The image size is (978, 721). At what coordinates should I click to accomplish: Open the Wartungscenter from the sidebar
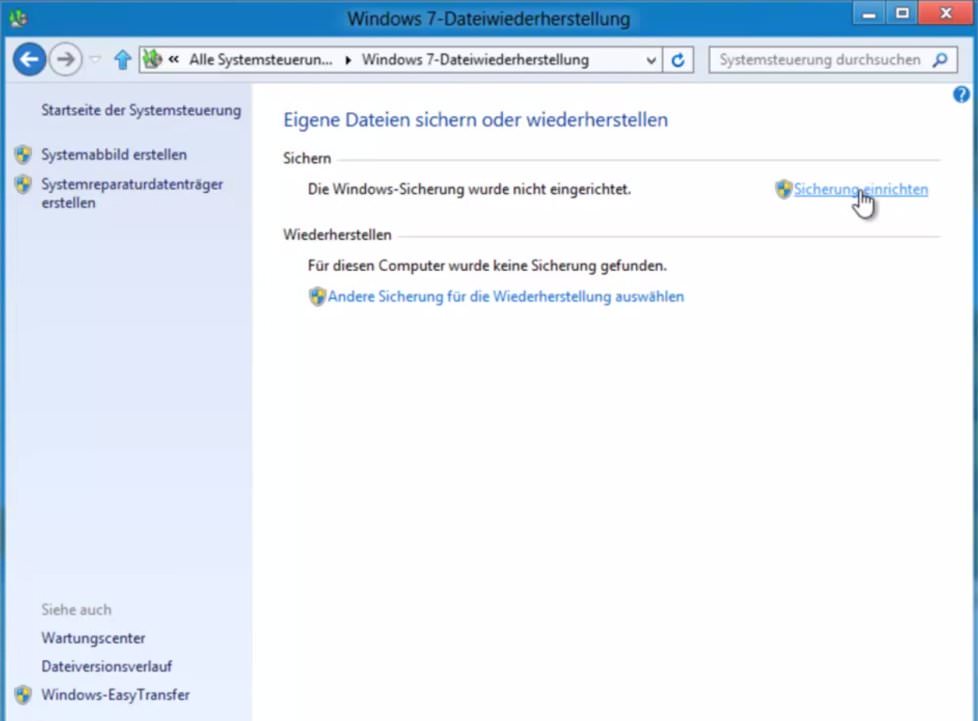pos(93,637)
